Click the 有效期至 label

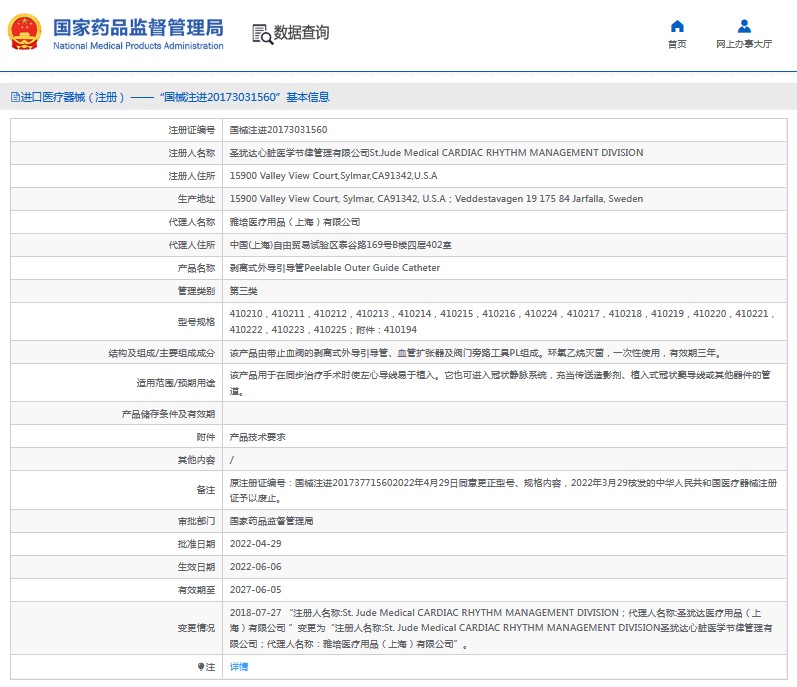pyautogui.click(x=196, y=590)
